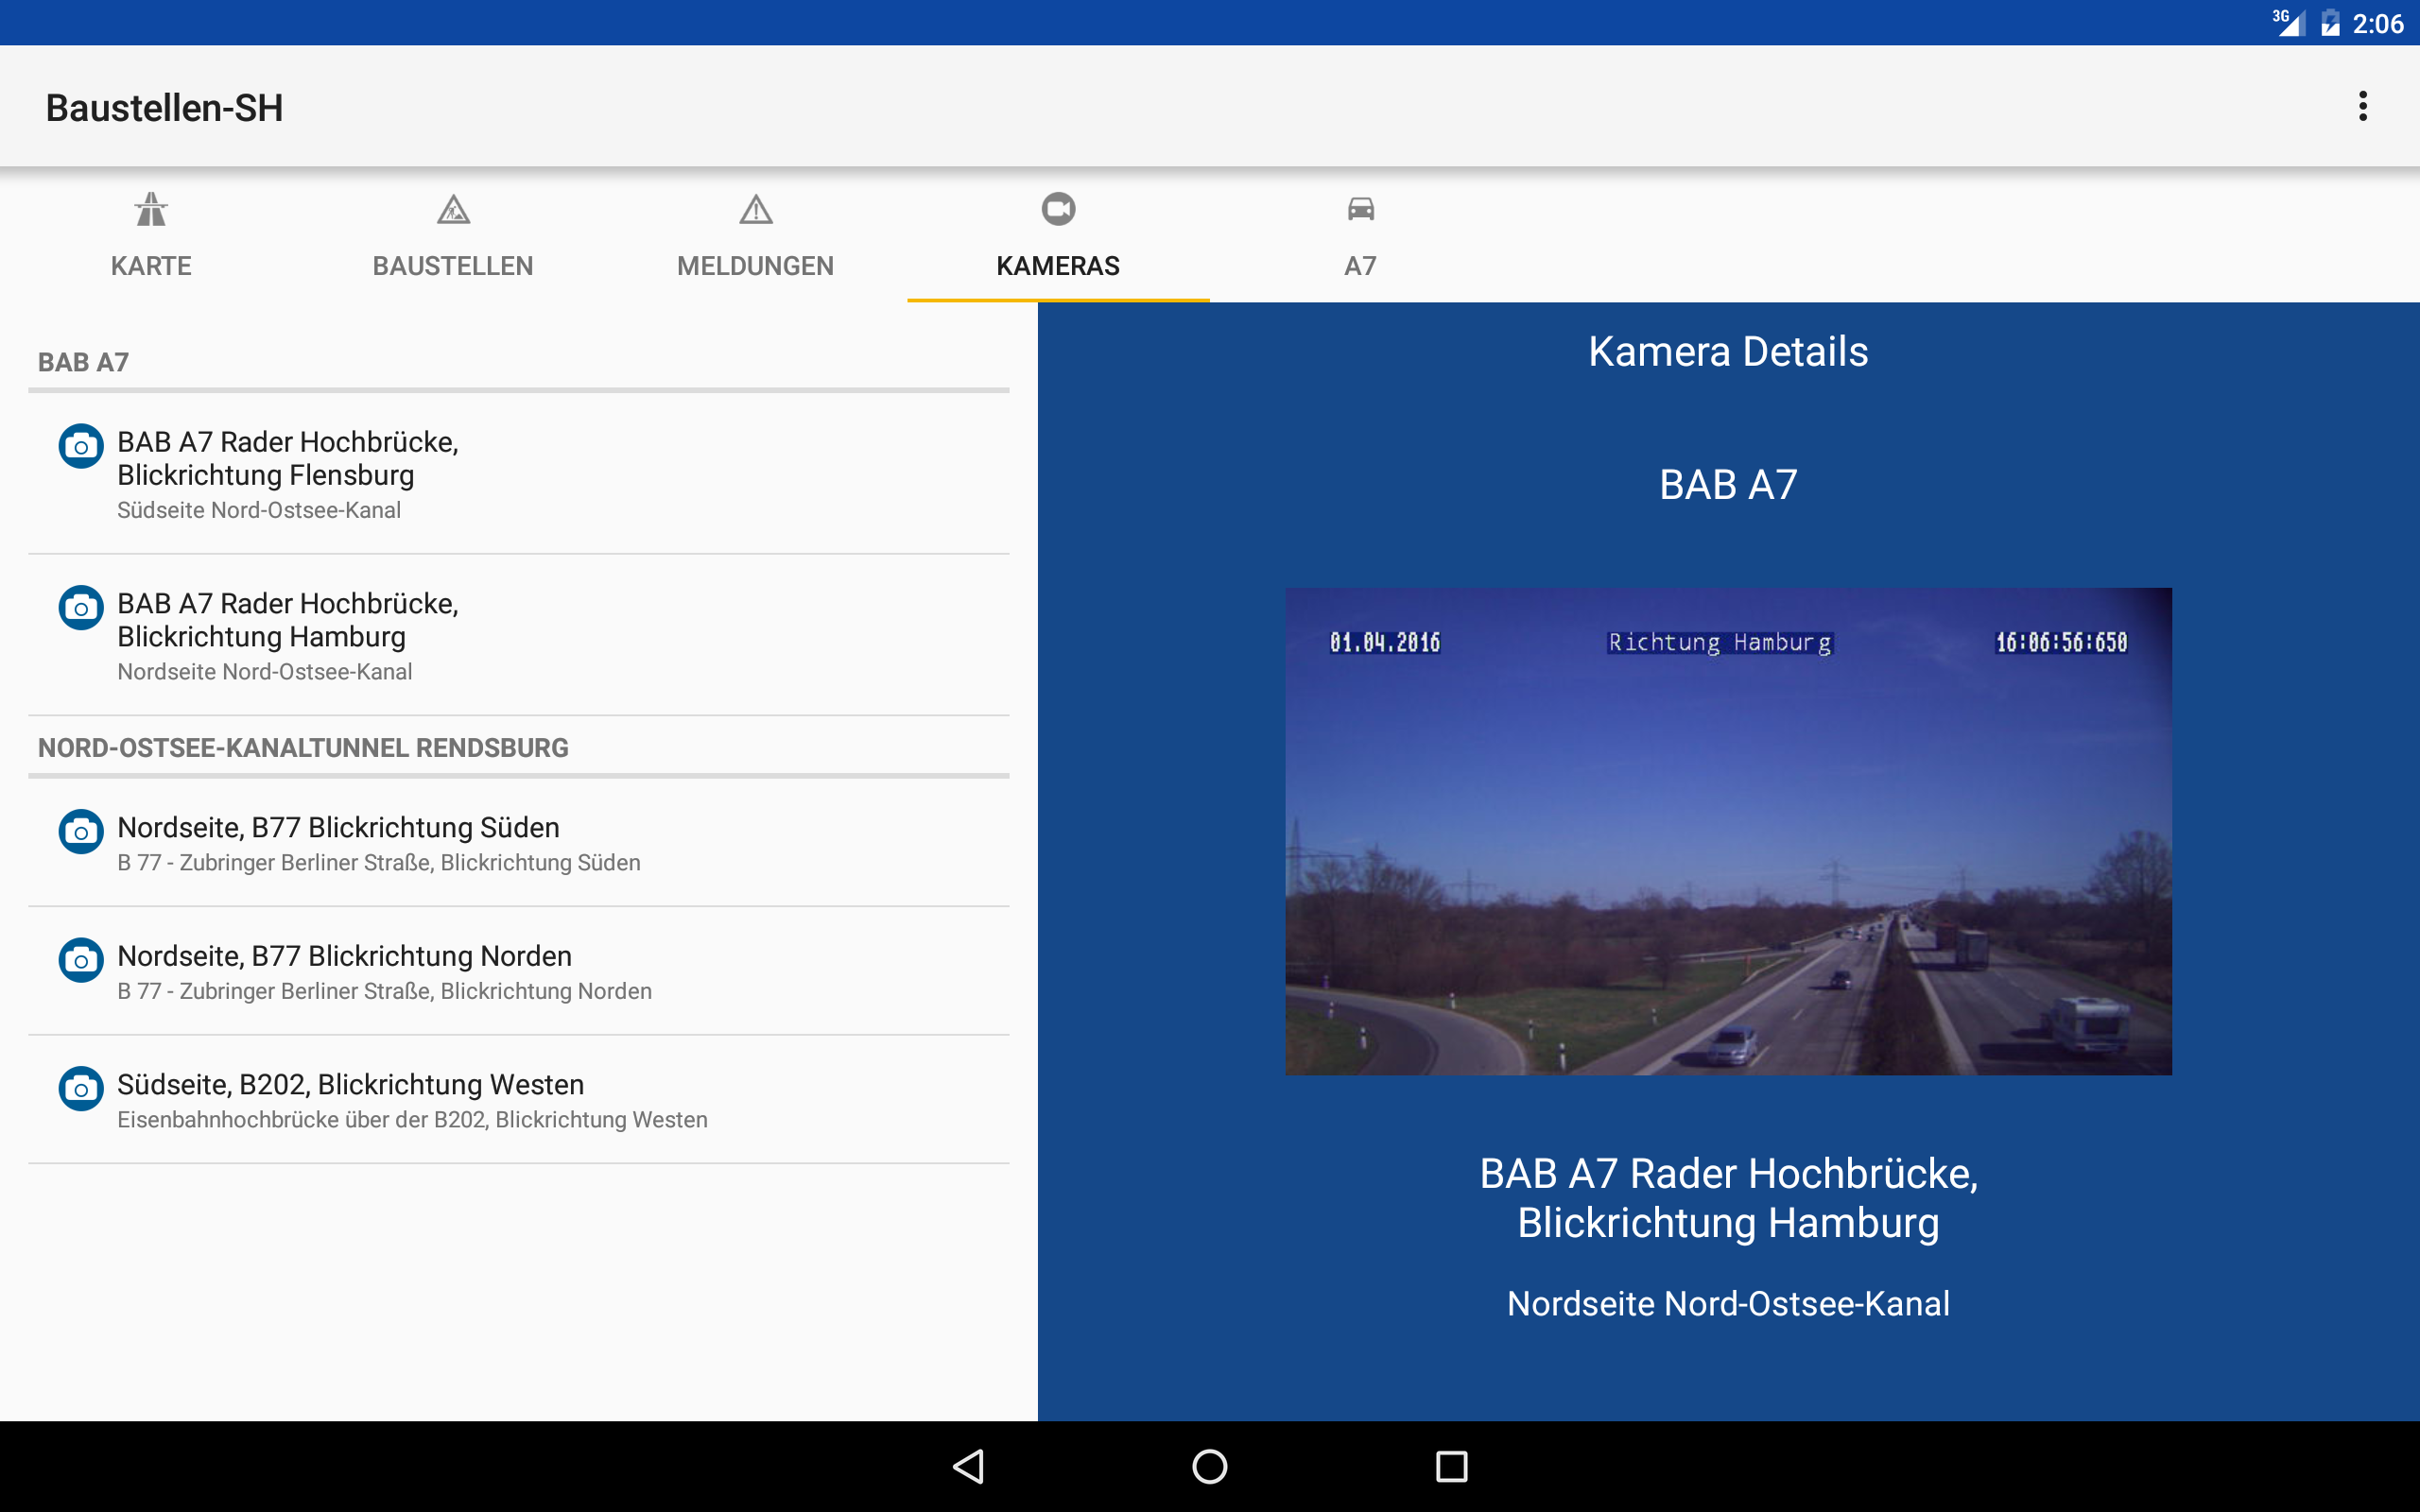The height and width of the screenshot is (1512, 2420).
Task: Click camera icon for B77 Blickrichtung Süden
Action: [x=81, y=832]
